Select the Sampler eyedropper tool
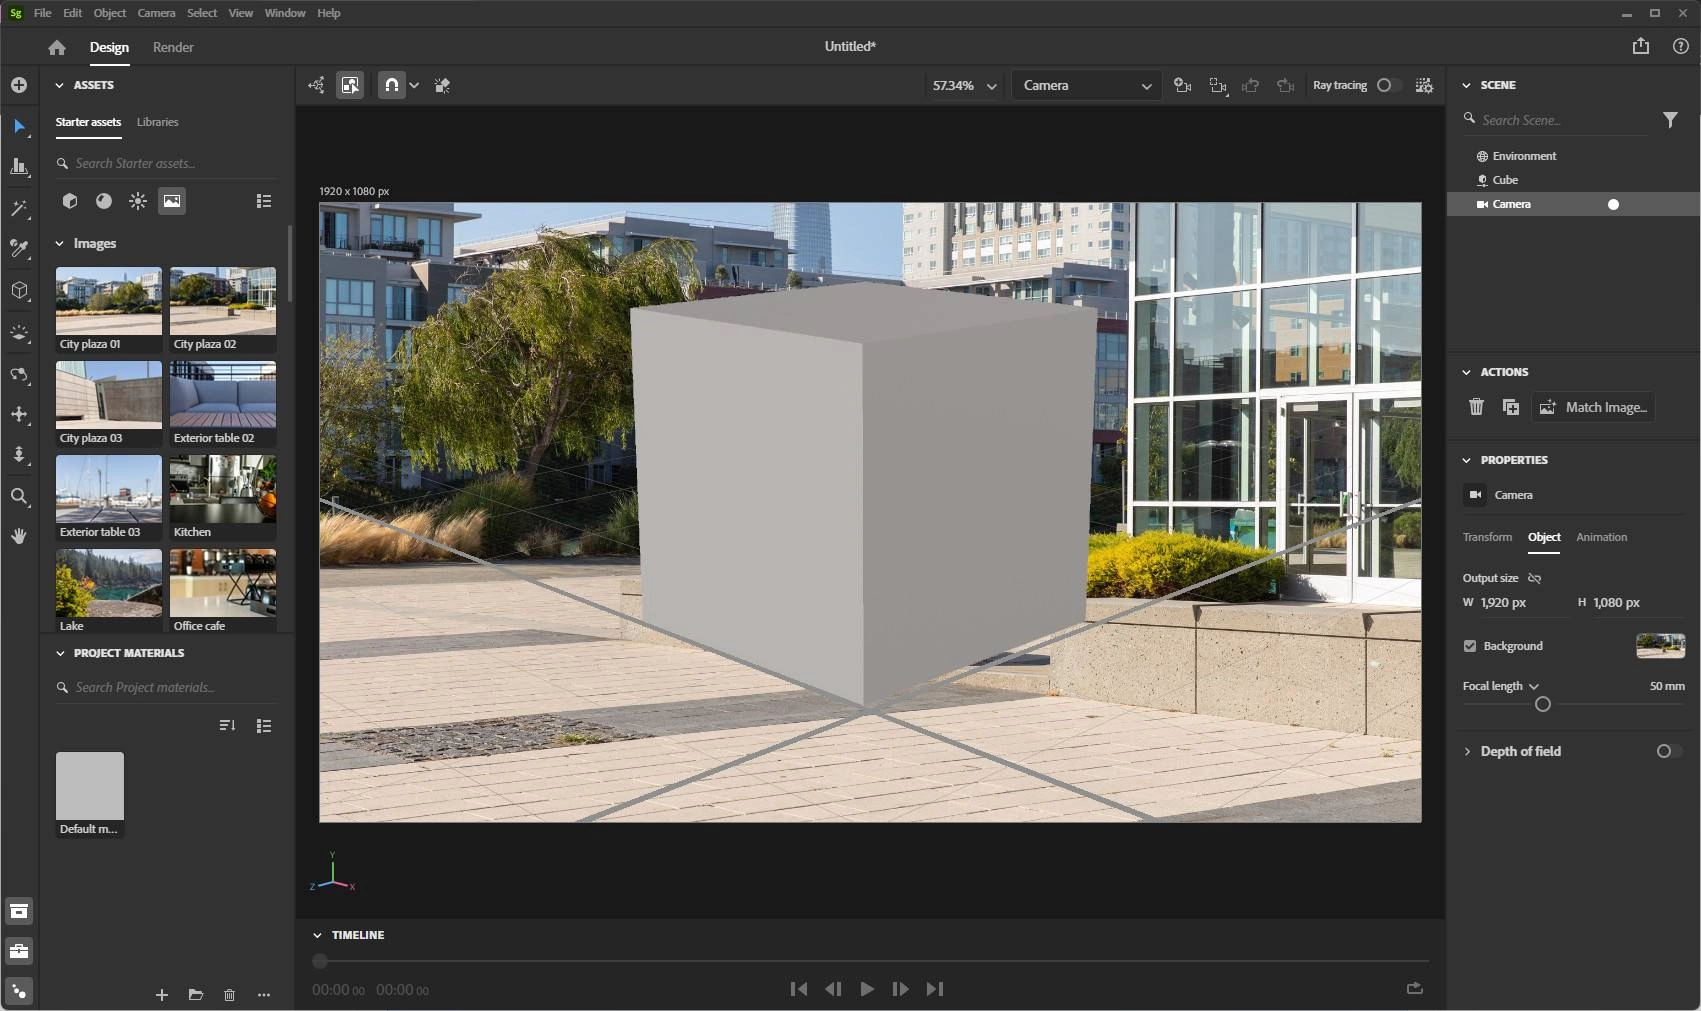This screenshot has width=1701, height=1011. tap(19, 249)
